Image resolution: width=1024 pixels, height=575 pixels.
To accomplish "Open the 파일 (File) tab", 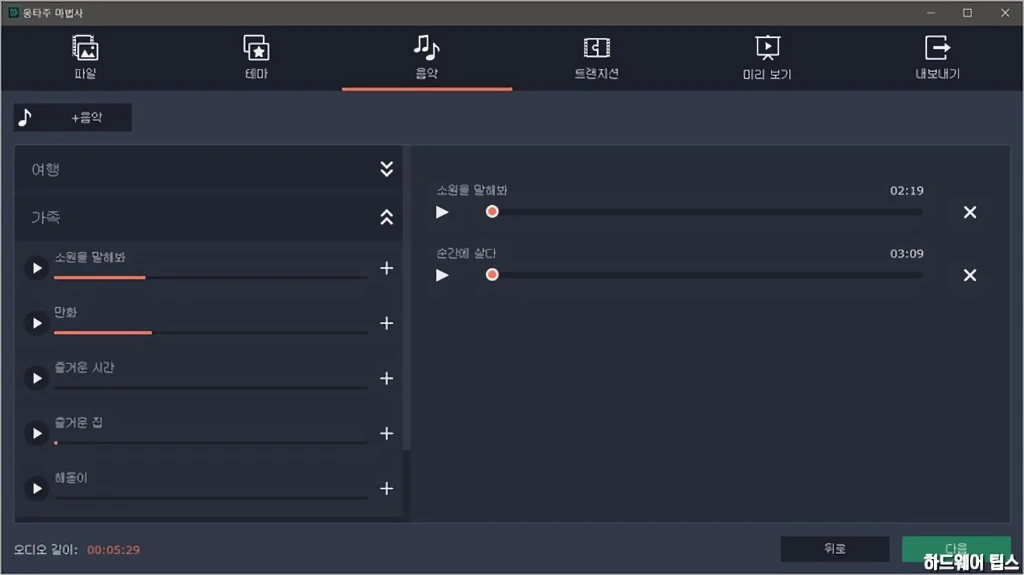I will pos(86,58).
